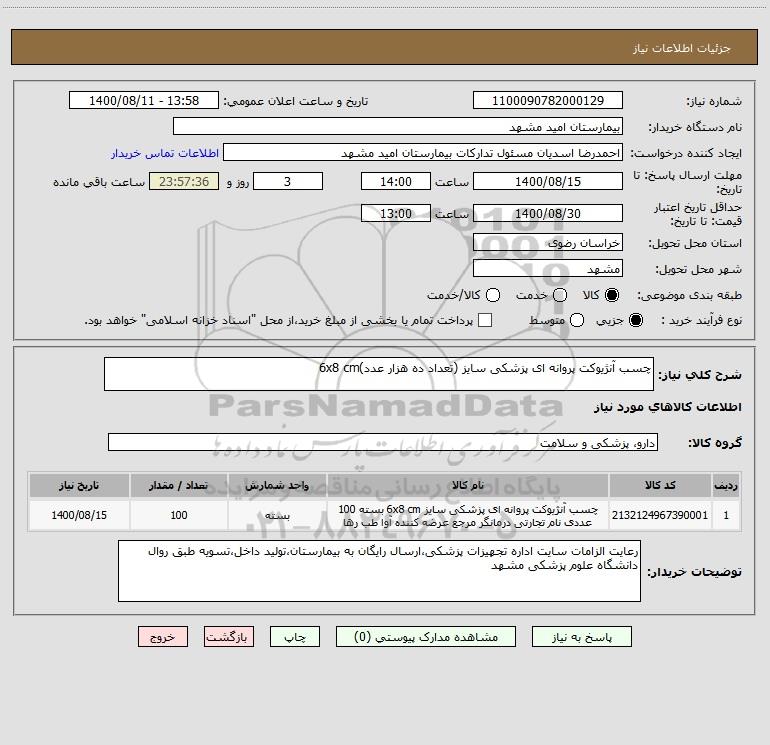Click the validity time field 13:00
Viewport: 770px width, 745px height.
[x=396, y=213]
